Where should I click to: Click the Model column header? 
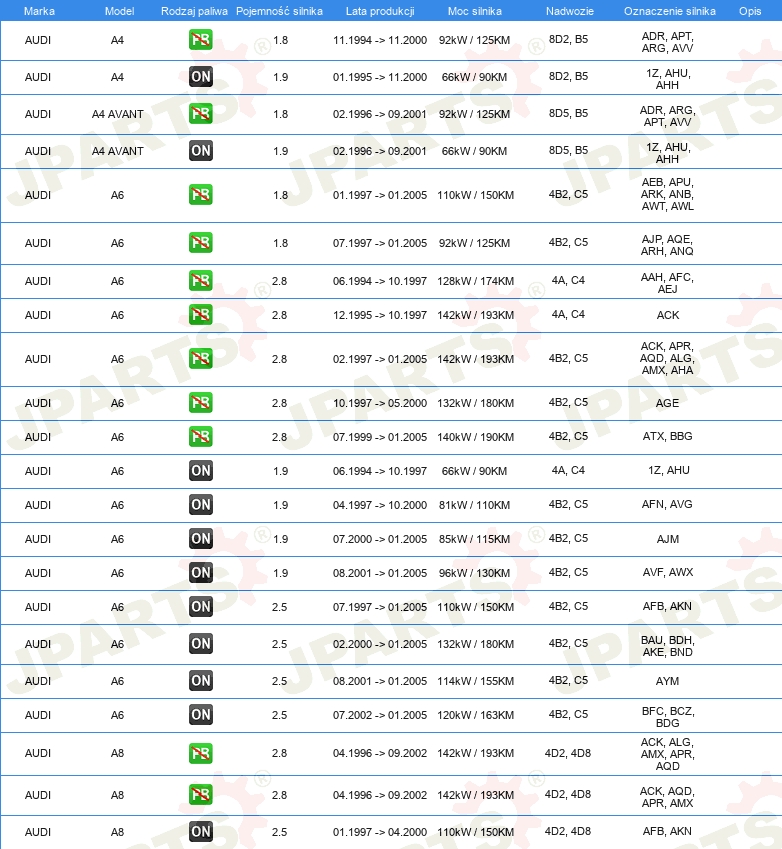tap(119, 11)
